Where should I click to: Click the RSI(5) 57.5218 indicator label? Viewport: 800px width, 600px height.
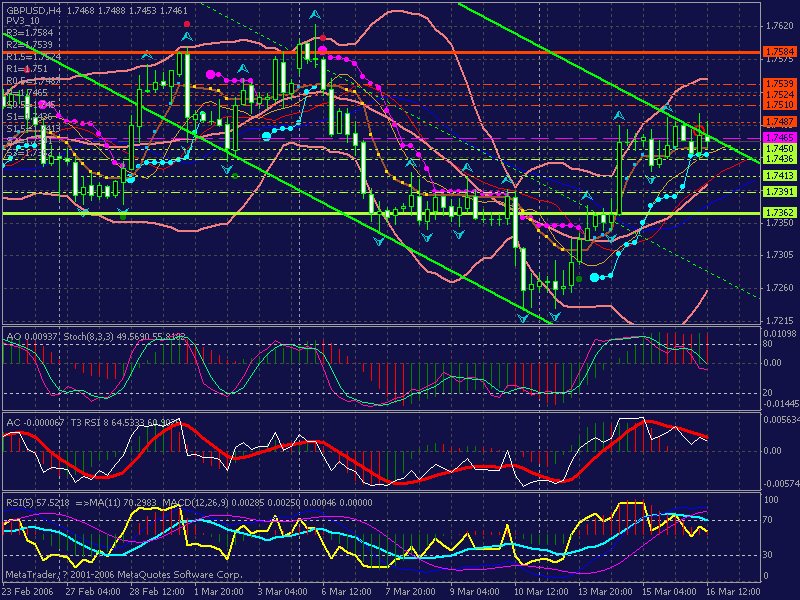pos(38,503)
